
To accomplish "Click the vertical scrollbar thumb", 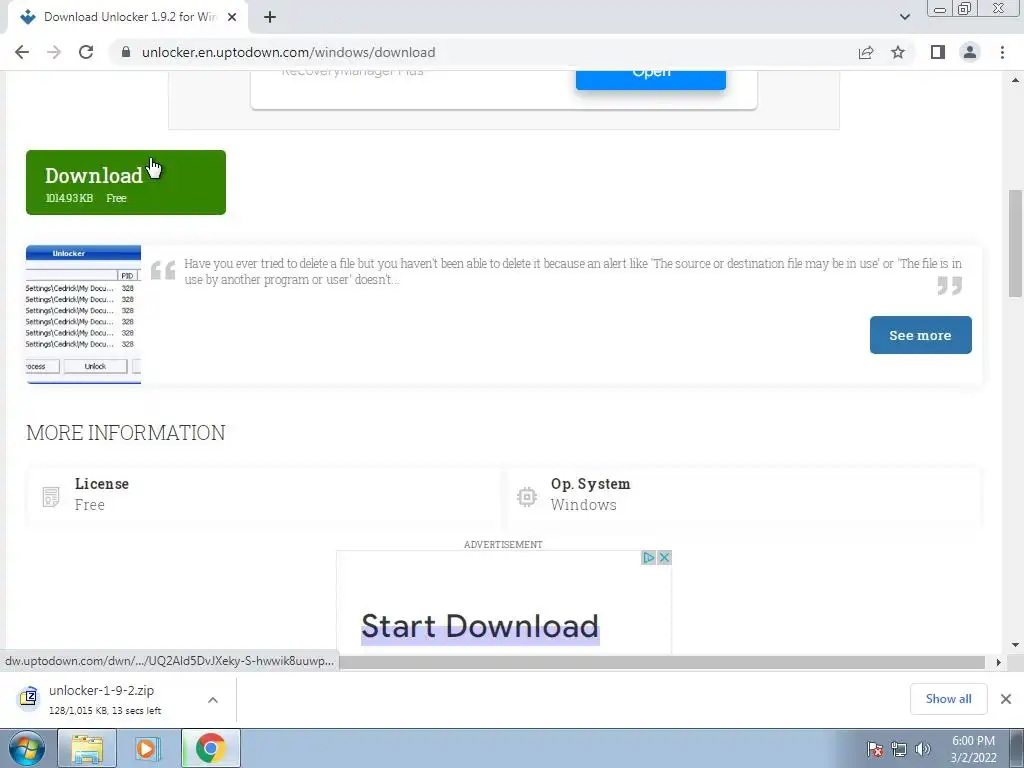I will tap(1016, 243).
